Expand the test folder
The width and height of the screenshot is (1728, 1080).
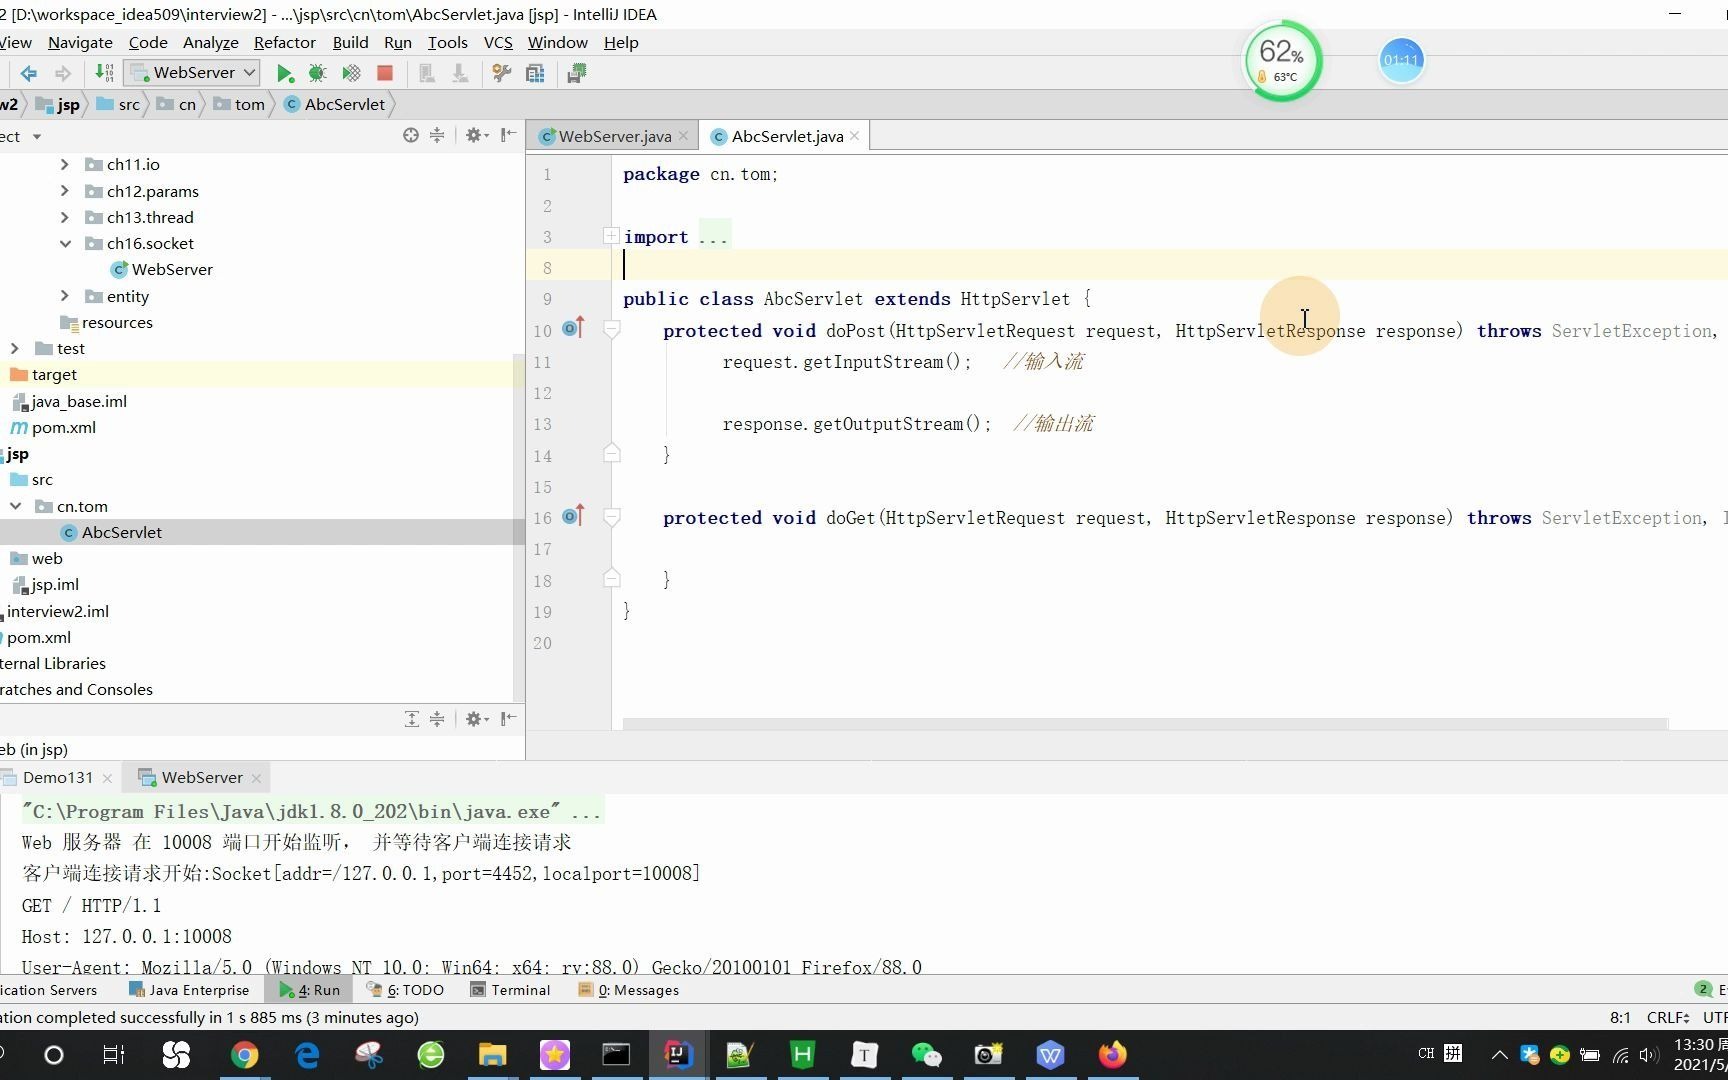(x=15, y=348)
